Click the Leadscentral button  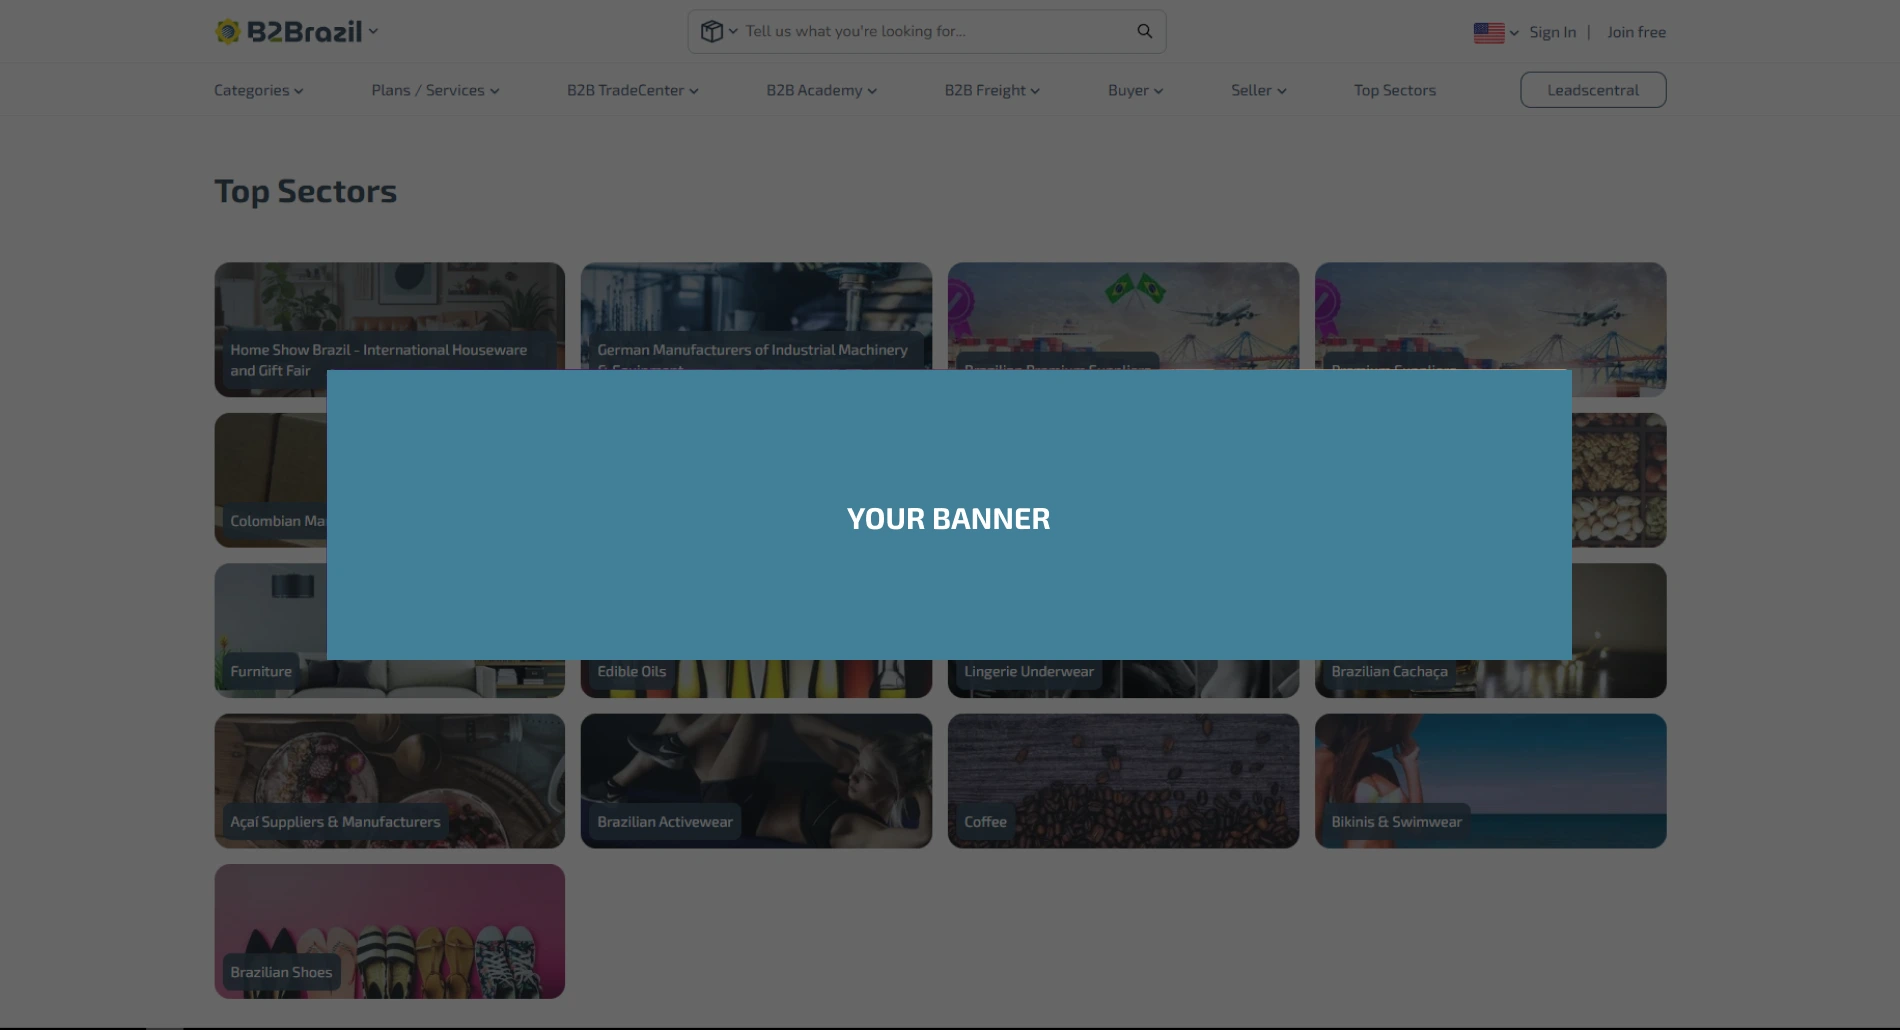pyautogui.click(x=1592, y=90)
